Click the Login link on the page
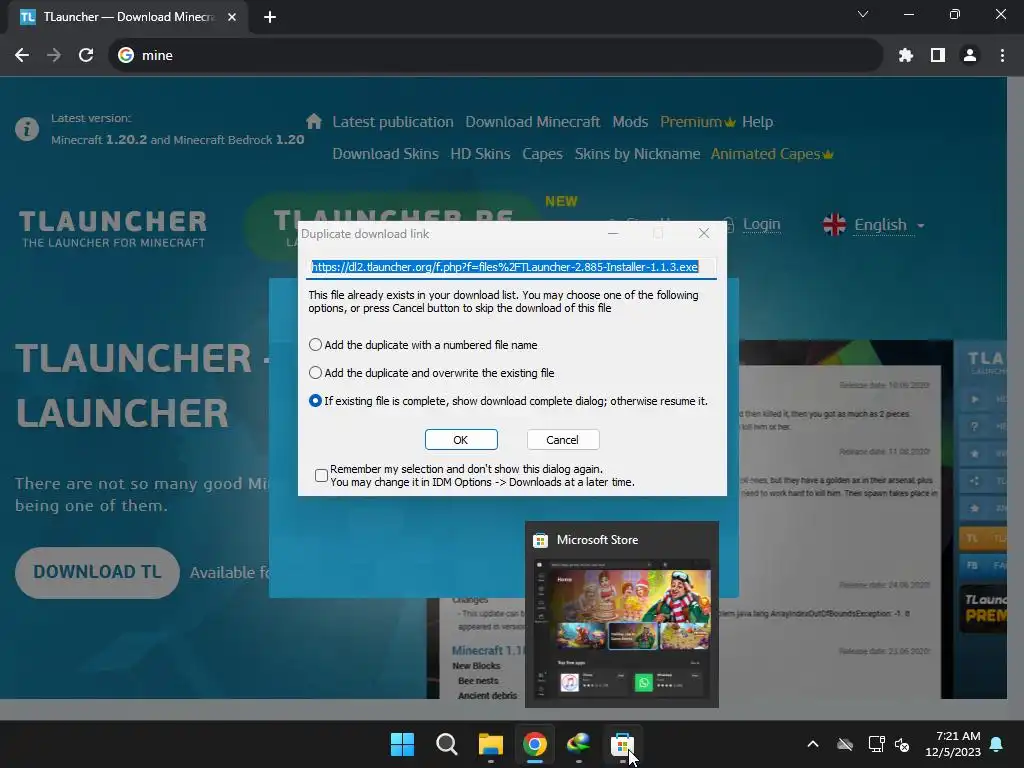This screenshot has width=1024, height=768. pyautogui.click(x=761, y=225)
